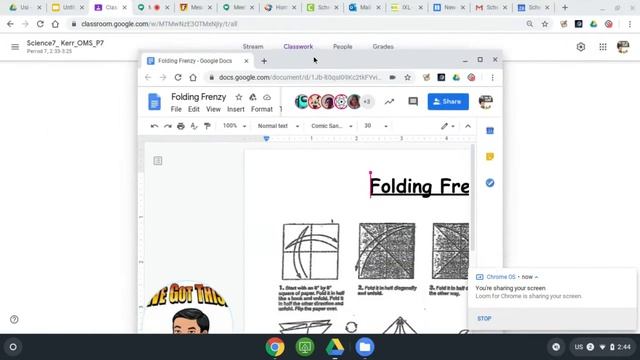Screen dimensions: 640x360
Task: Click Classwork tab in Classroom
Action: pos(298,47)
